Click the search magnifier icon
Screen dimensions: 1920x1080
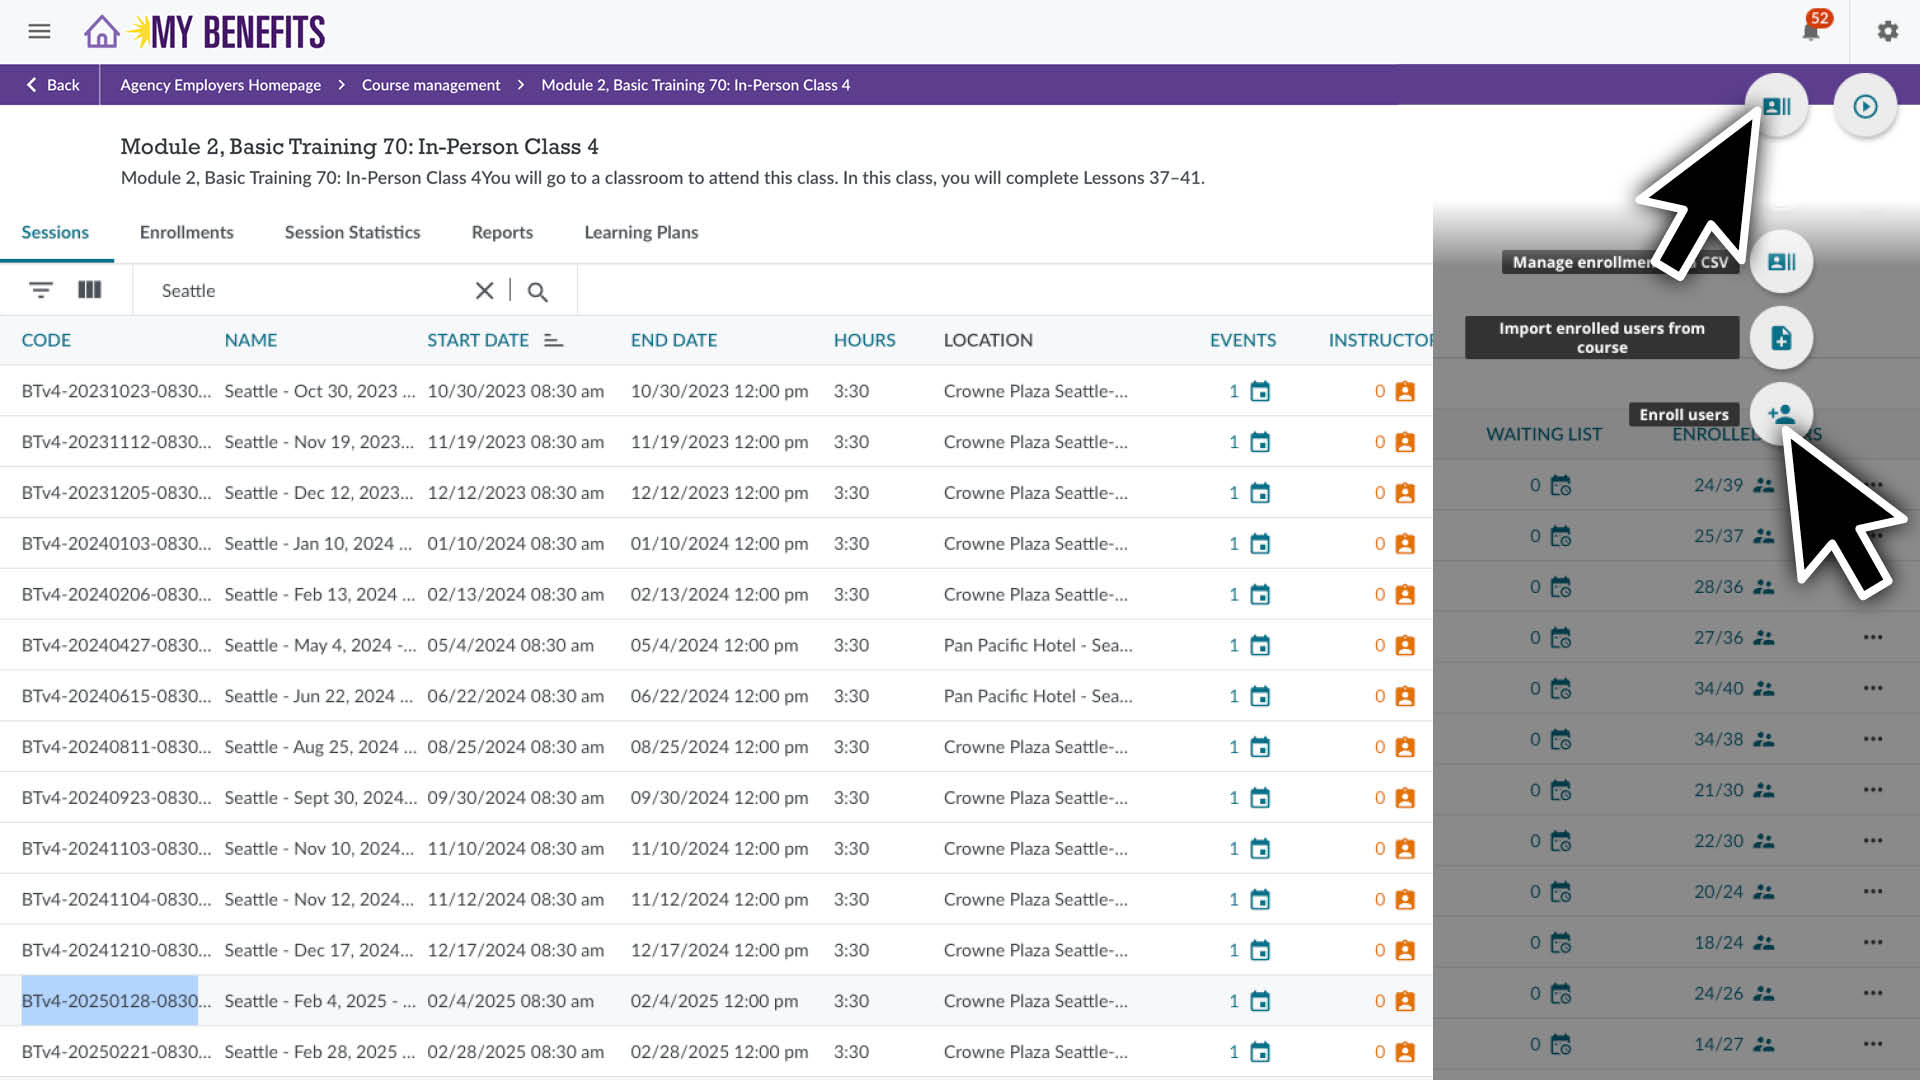pyautogui.click(x=537, y=291)
